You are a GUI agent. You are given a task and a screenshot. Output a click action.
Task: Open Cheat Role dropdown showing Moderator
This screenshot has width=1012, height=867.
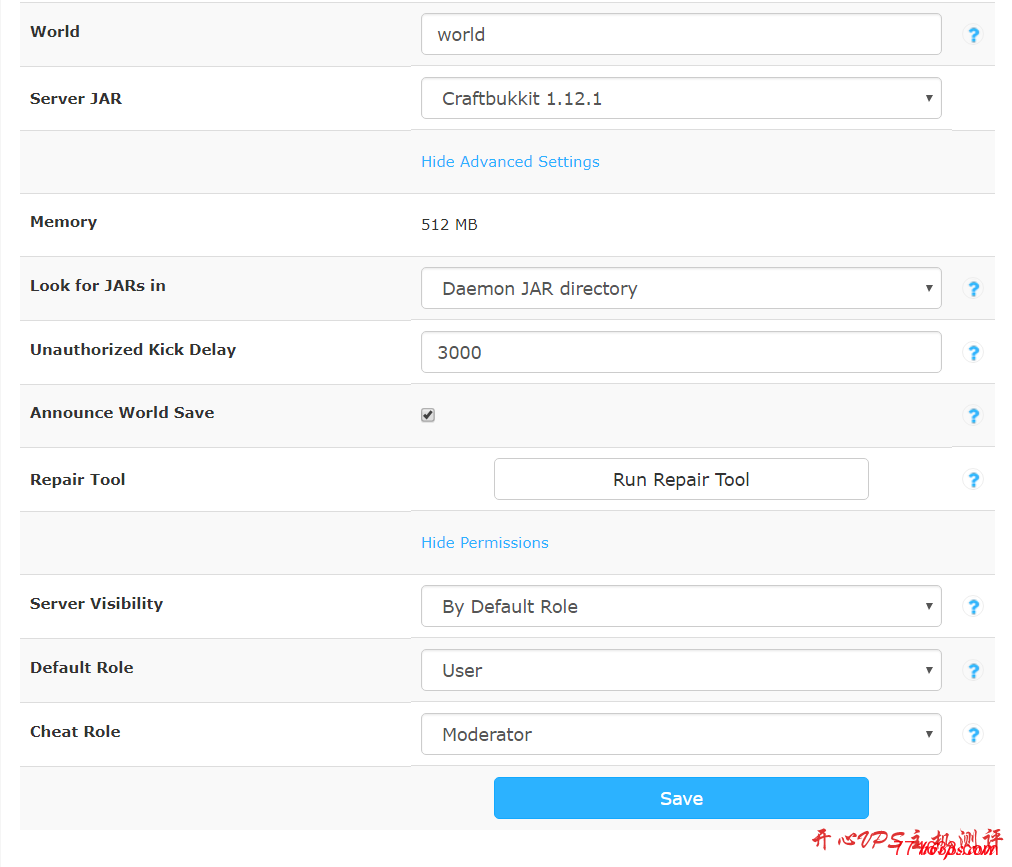680,735
